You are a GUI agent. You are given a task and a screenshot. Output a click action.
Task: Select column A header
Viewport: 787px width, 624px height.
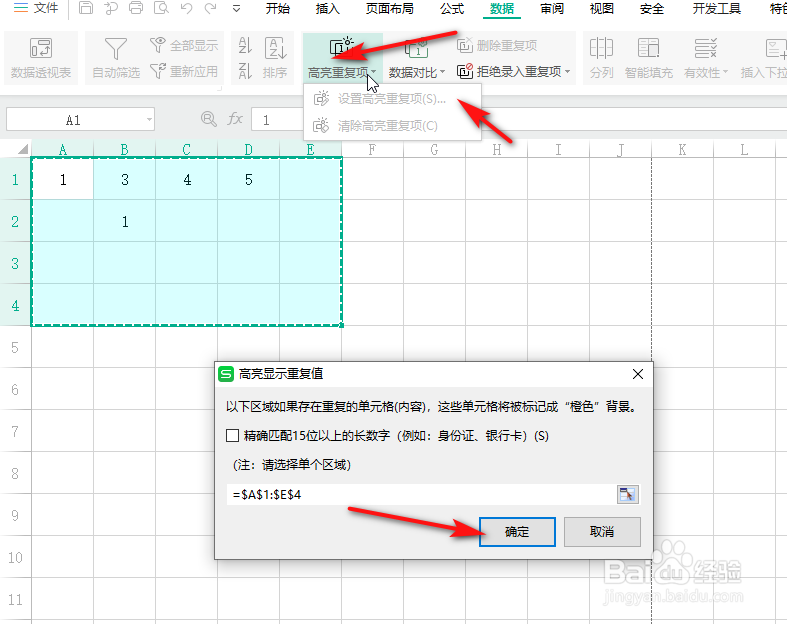pos(62,149)
